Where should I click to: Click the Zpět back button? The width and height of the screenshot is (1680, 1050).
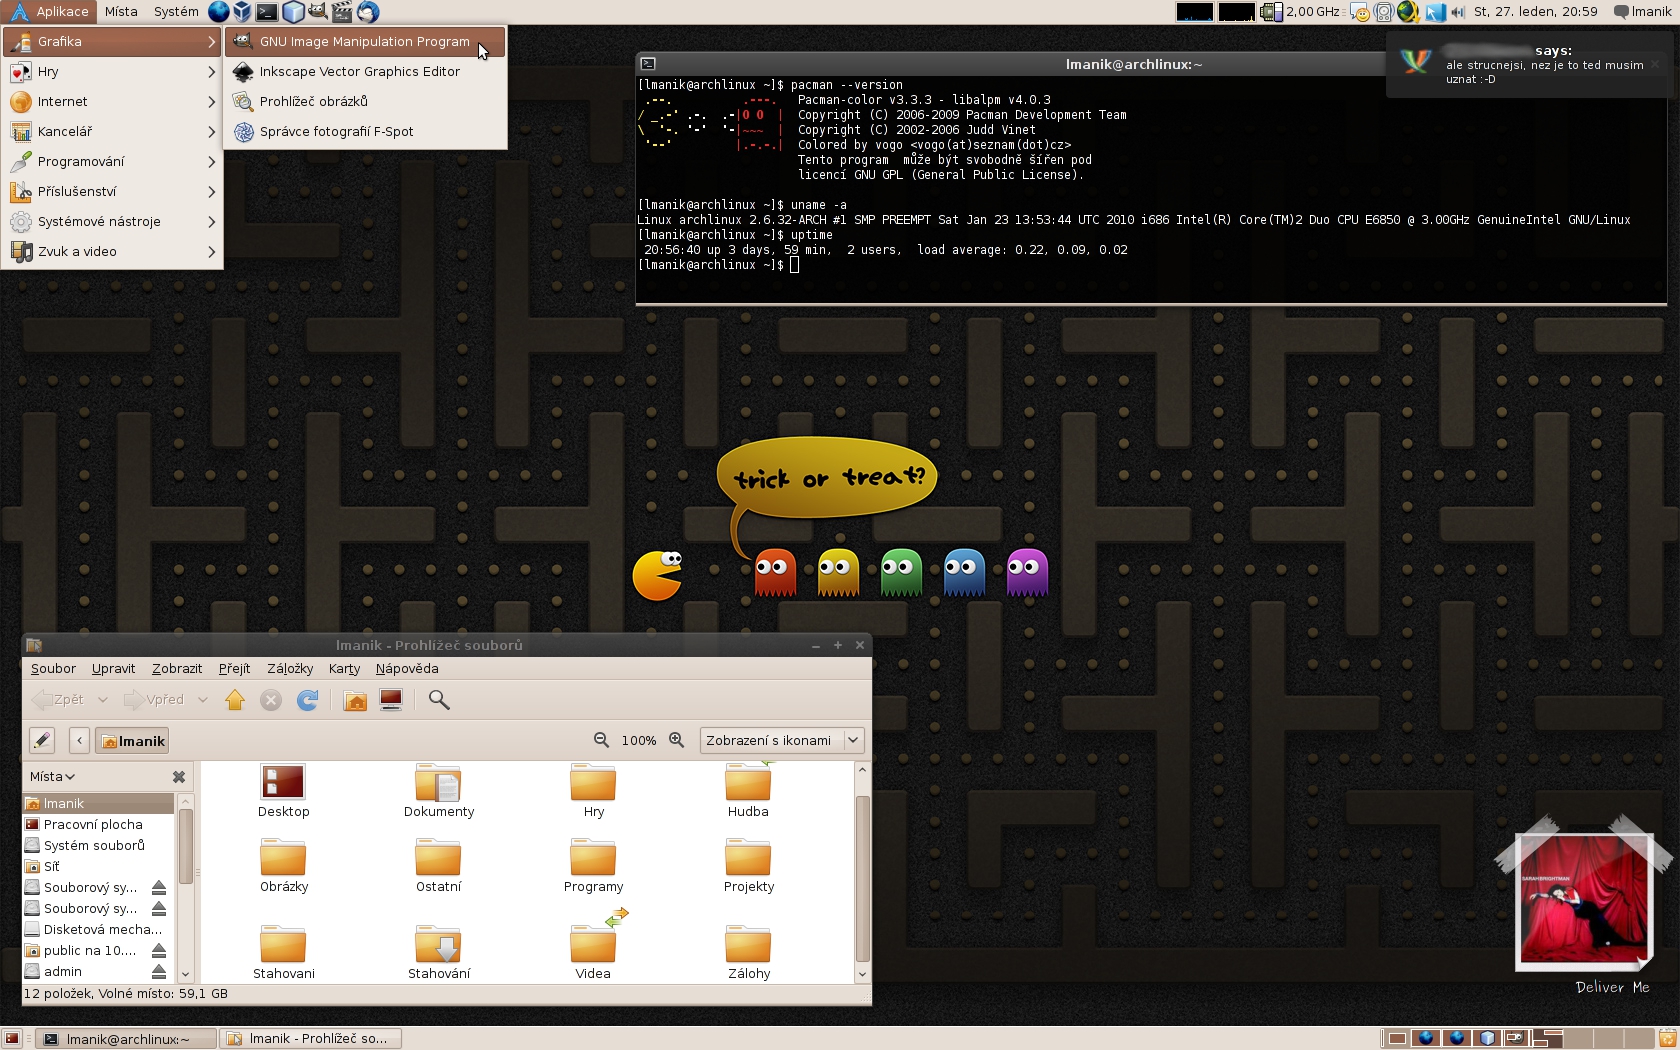tap(59, 700)
